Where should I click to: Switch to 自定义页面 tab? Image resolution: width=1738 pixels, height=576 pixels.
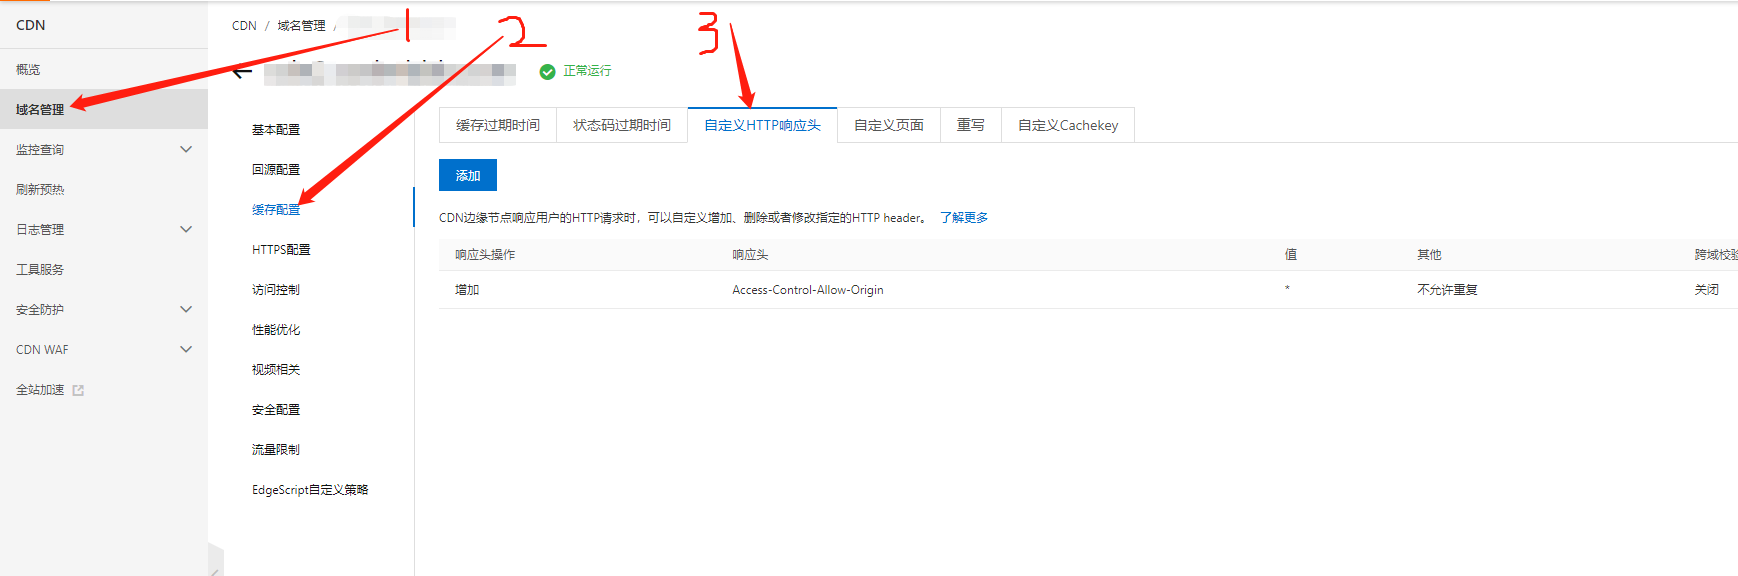pyautogui.click(x=889, y=125)
